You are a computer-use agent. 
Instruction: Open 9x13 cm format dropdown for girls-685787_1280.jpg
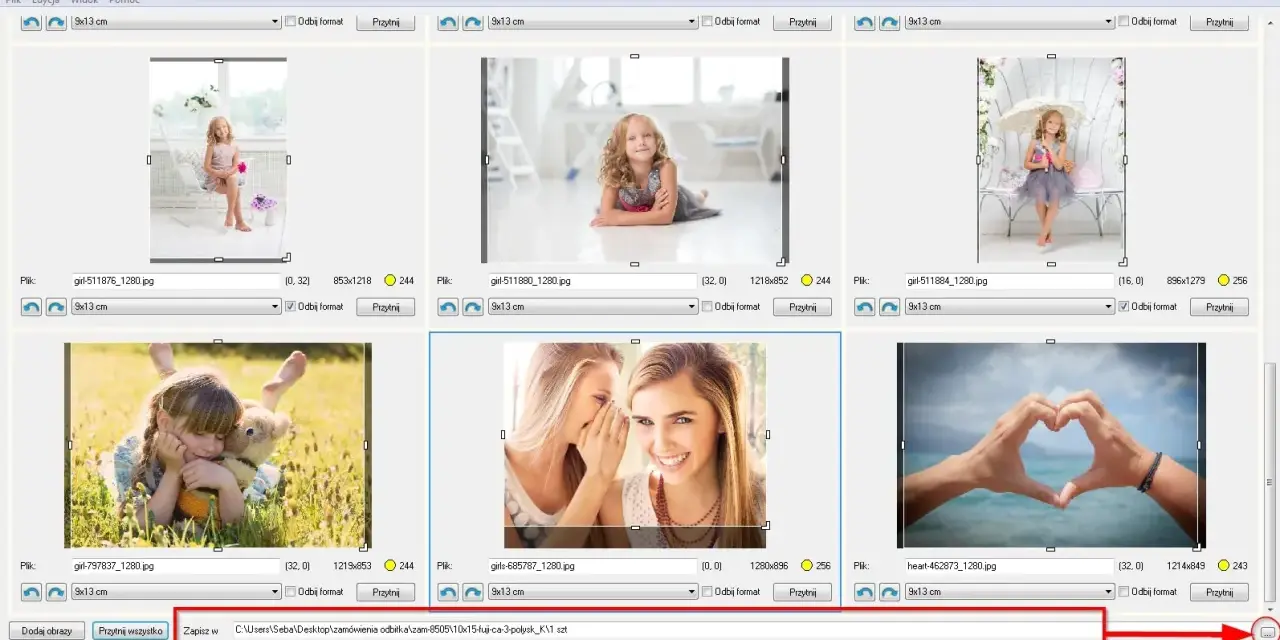(x=593, y=592)
